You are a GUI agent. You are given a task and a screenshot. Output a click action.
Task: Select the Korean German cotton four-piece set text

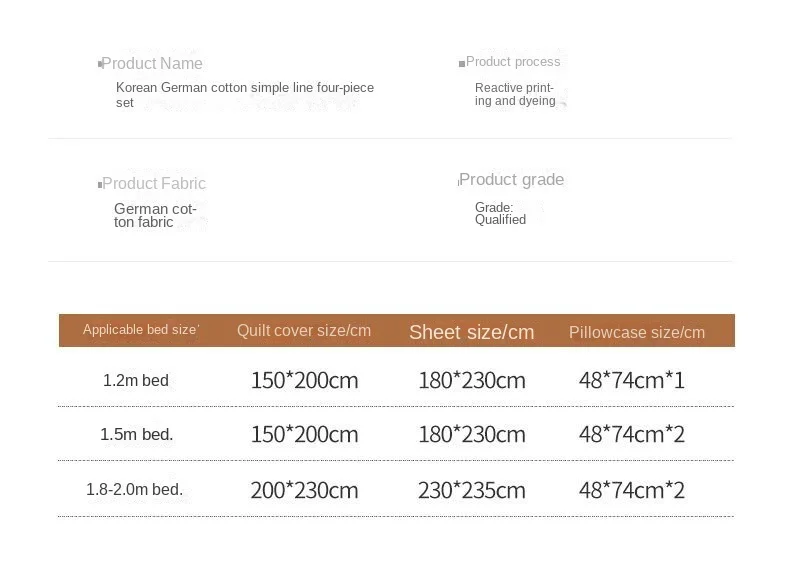click(244, 95)
